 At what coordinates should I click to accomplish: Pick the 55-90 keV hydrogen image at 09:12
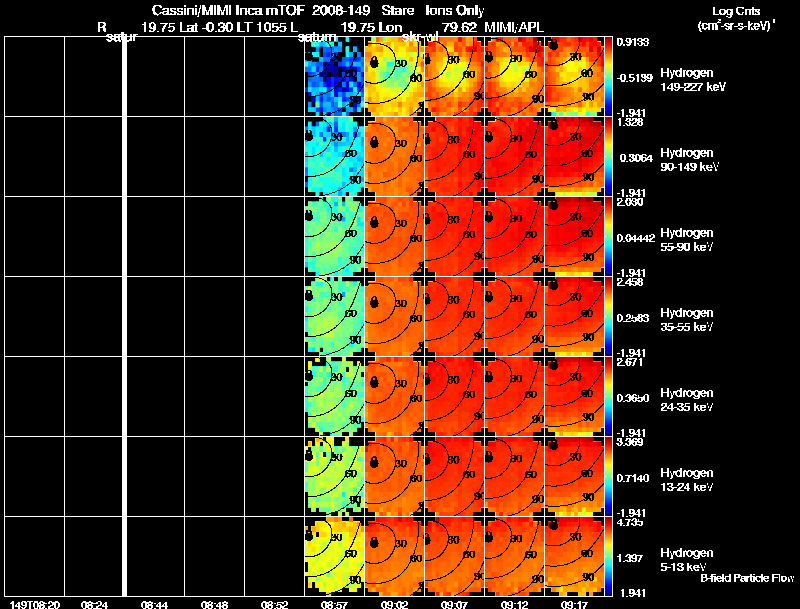(514, 236)
